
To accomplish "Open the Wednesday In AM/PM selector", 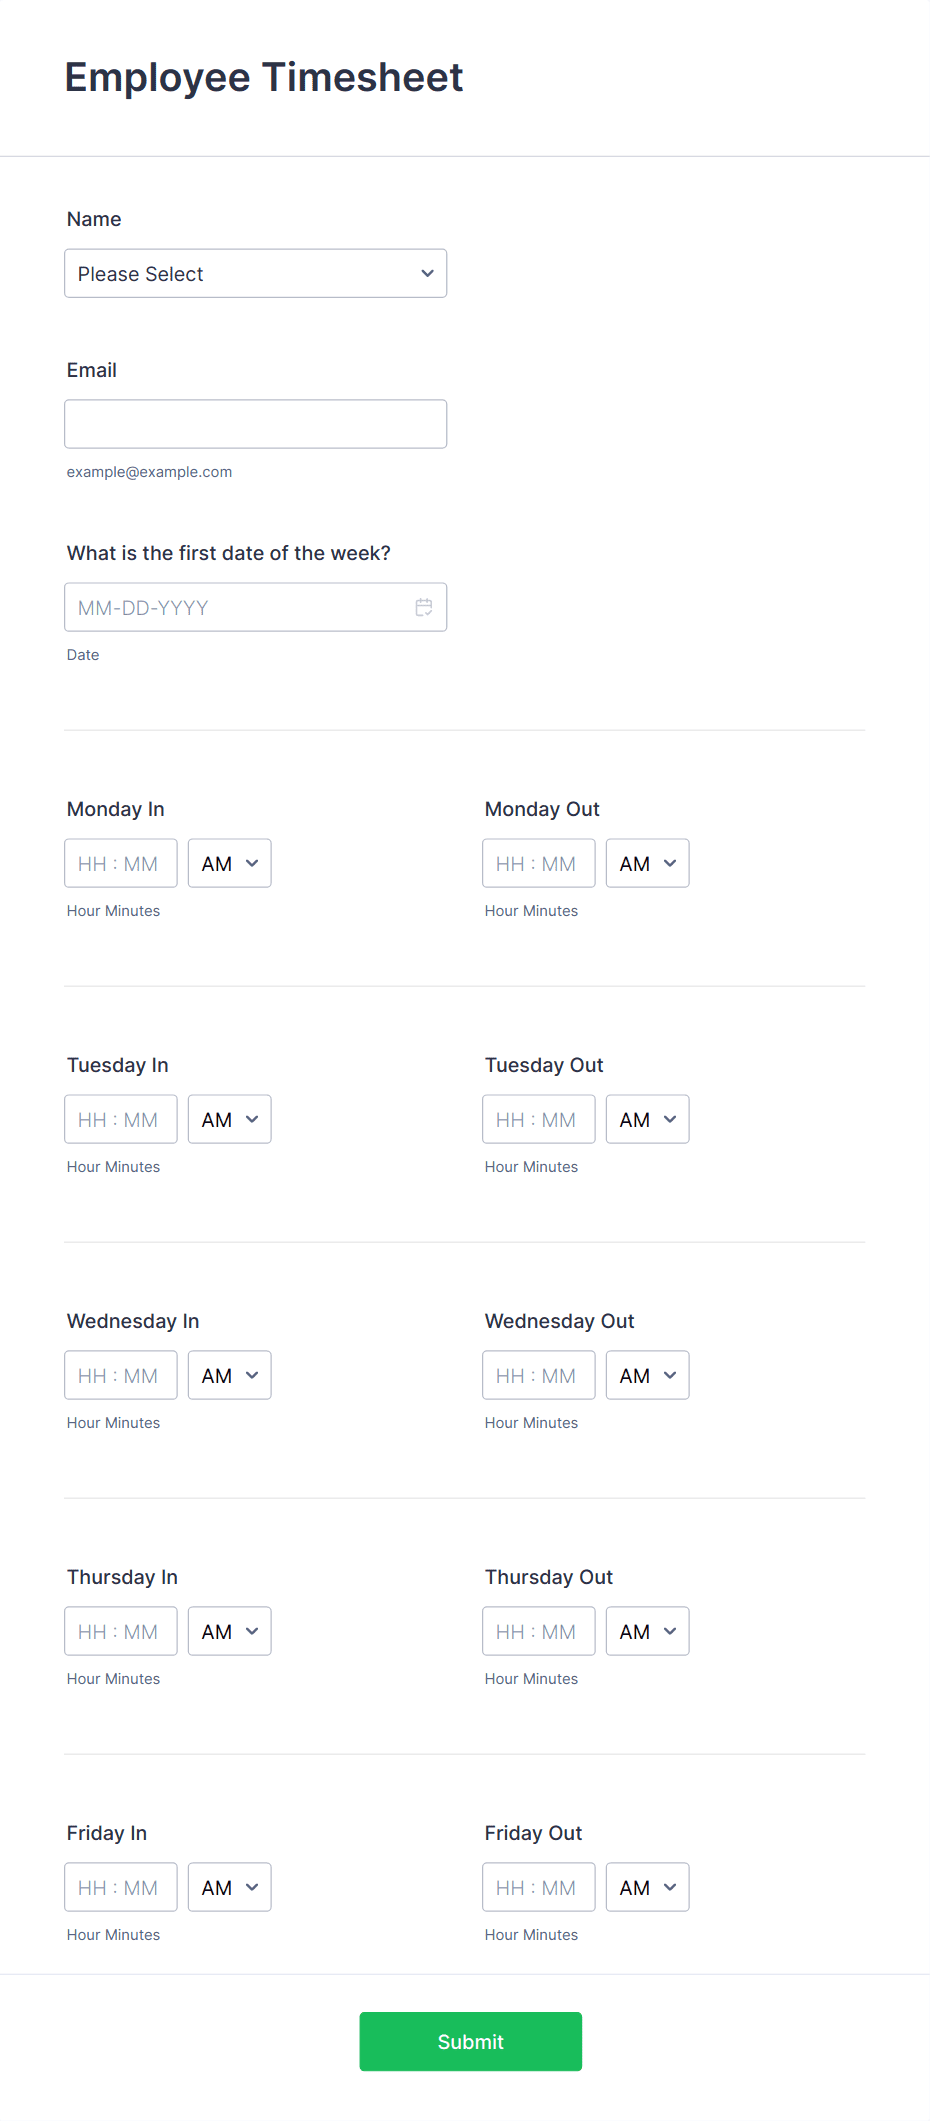I will point(229,1374).
